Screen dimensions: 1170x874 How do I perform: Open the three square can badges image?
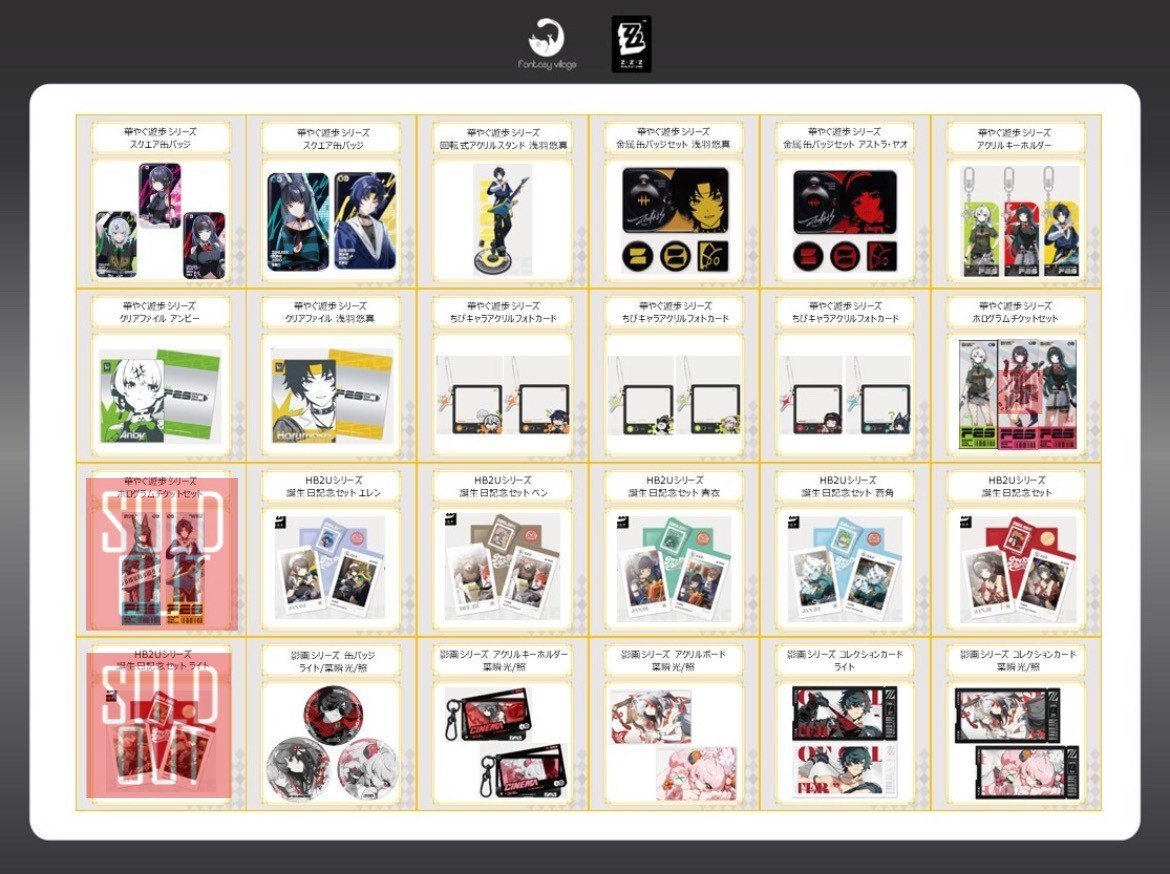(x=160, y=221)
